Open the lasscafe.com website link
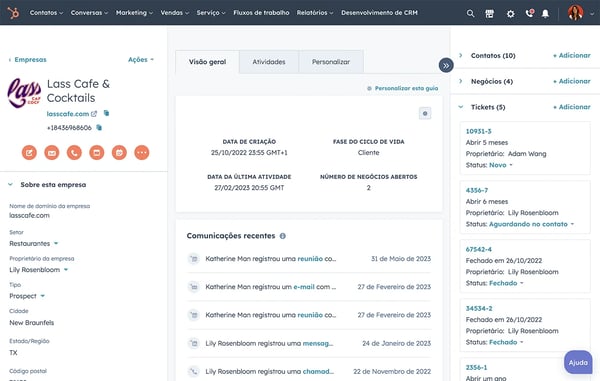Image resolution: width=600 pixels, height=381 pixels. coord(68,114)
